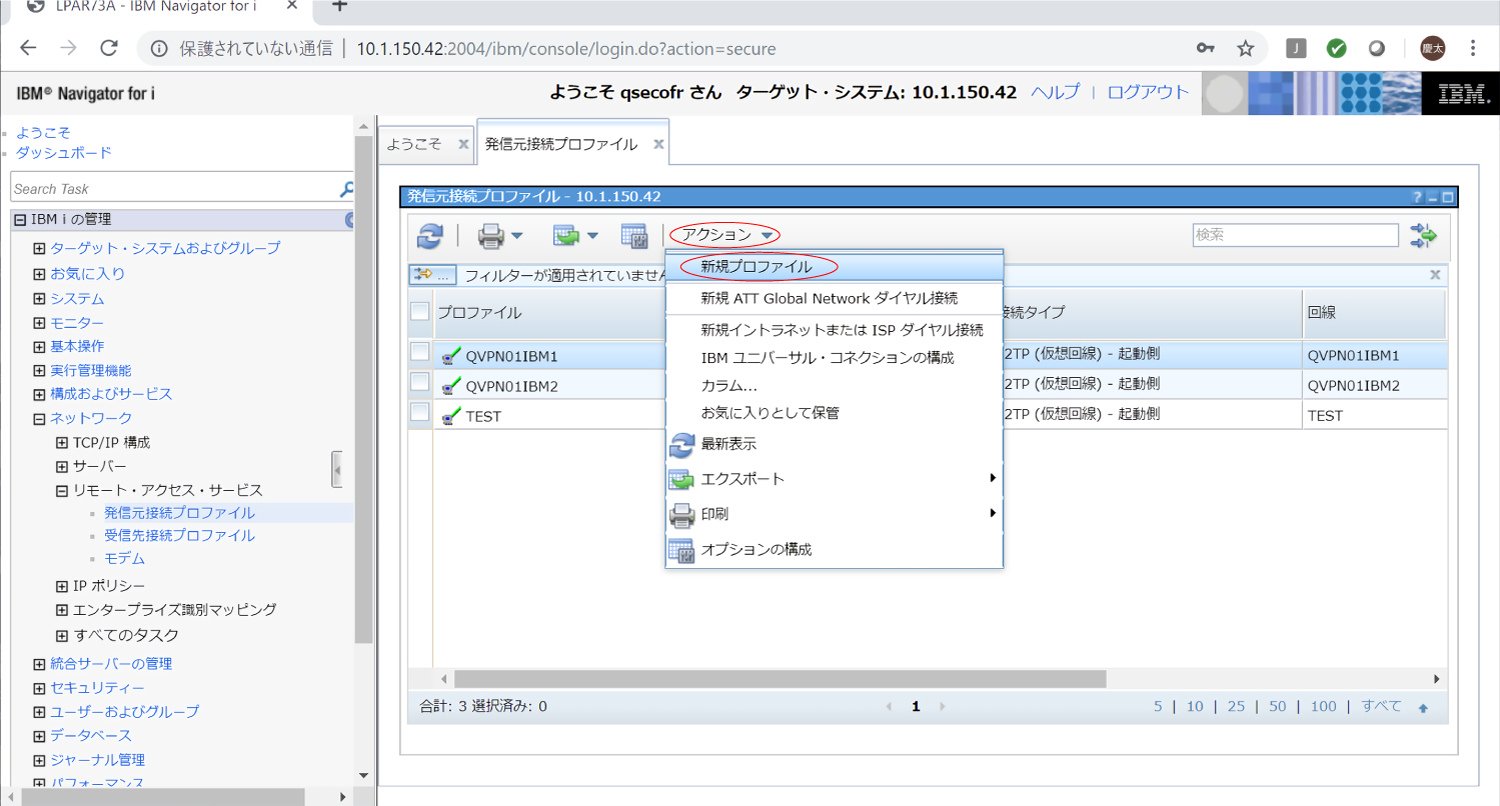Expand the システム tree node
1500x806 pixels.
[39, 298]
